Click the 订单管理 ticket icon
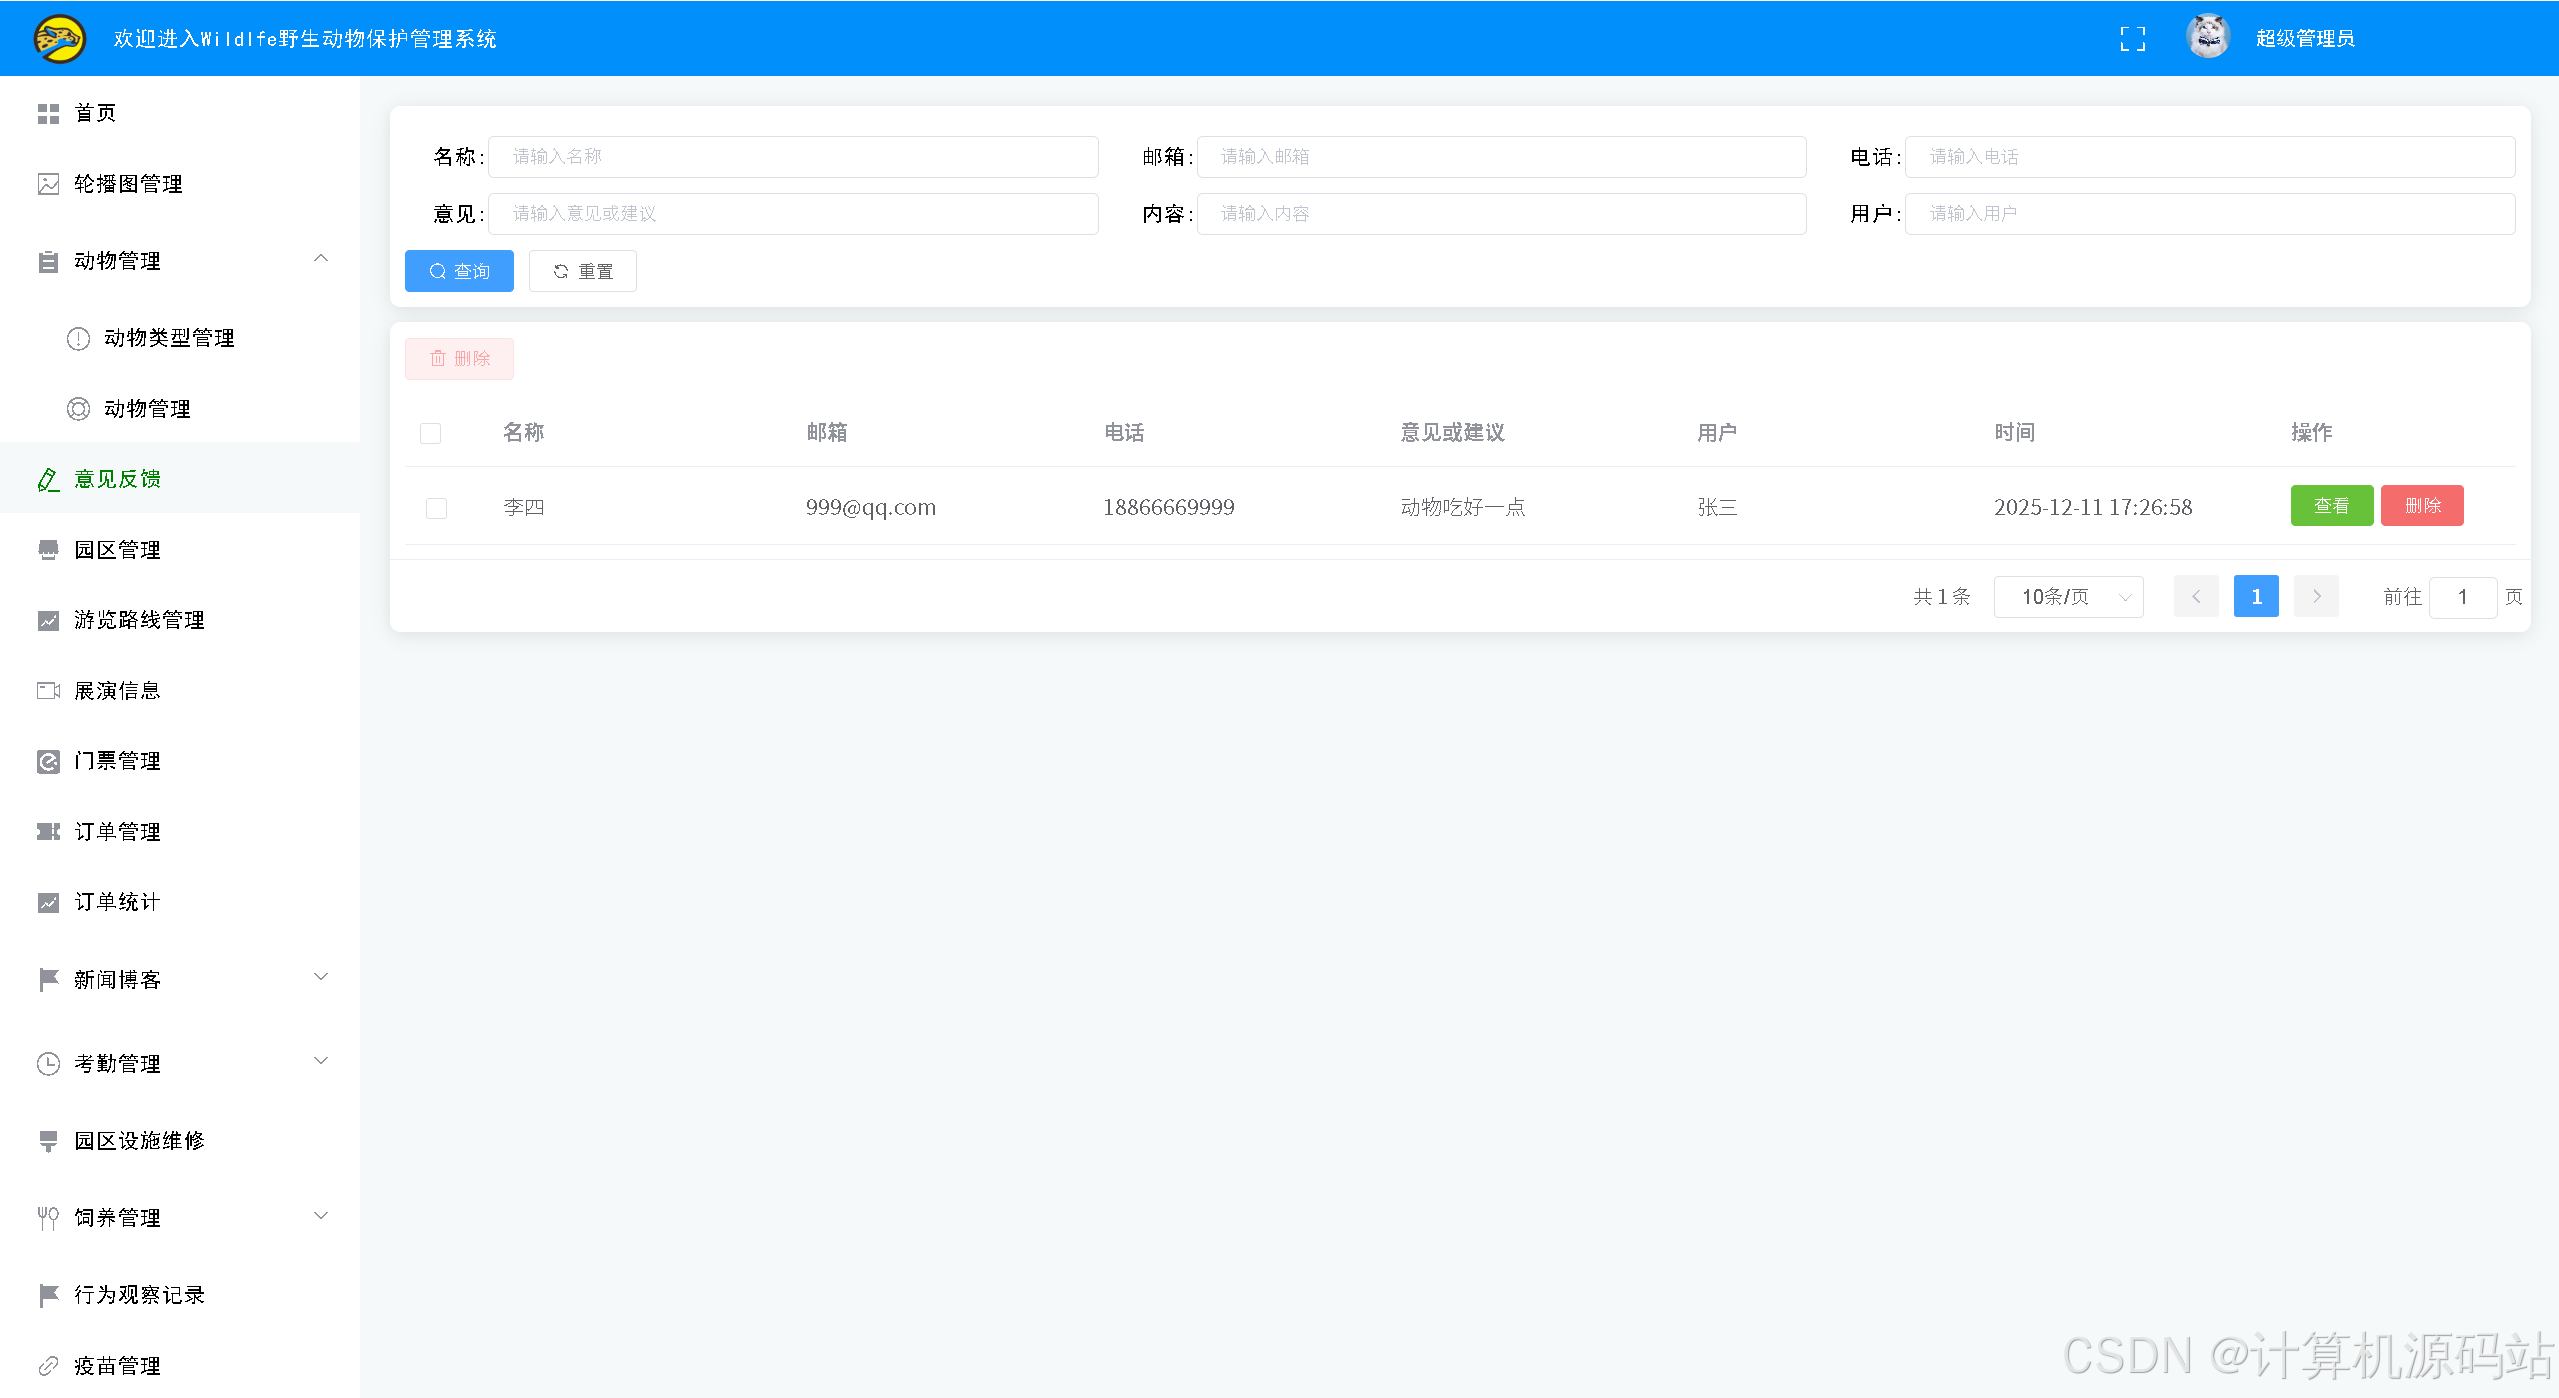The width and height of the screenshot is (2559, 1398). coord(48,832)
